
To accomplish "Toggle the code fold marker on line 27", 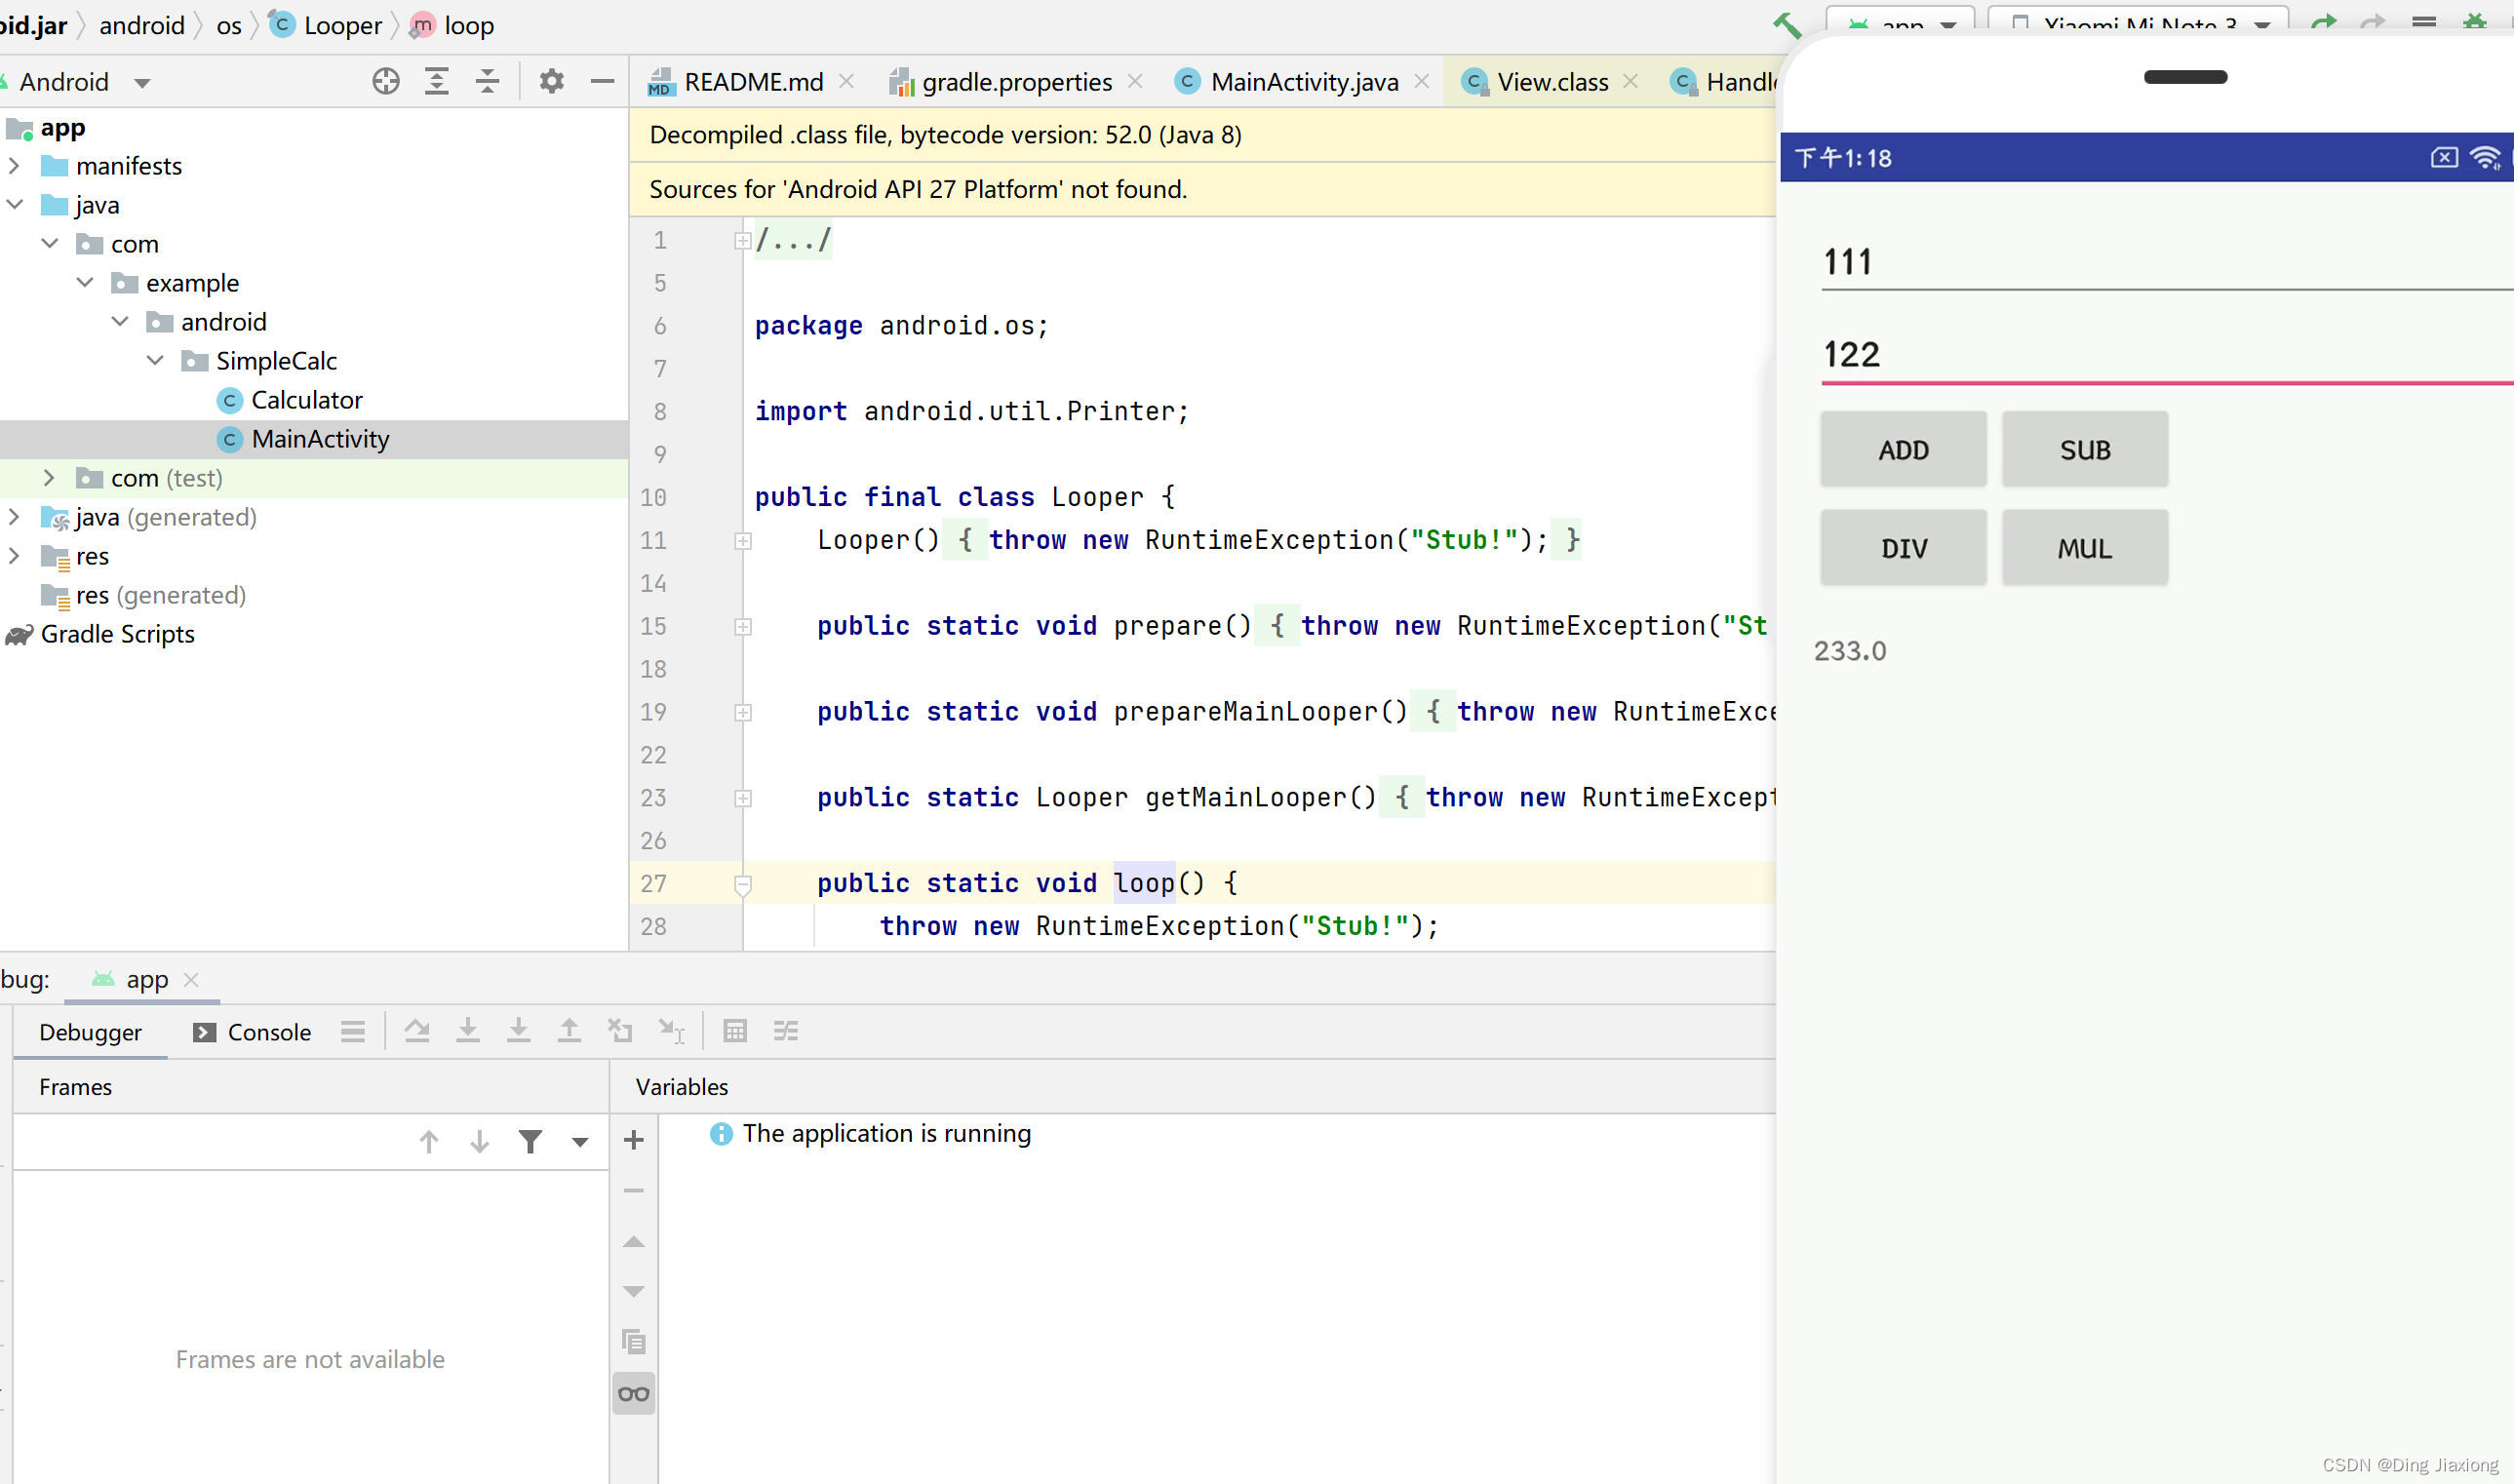I will [743, 884].
